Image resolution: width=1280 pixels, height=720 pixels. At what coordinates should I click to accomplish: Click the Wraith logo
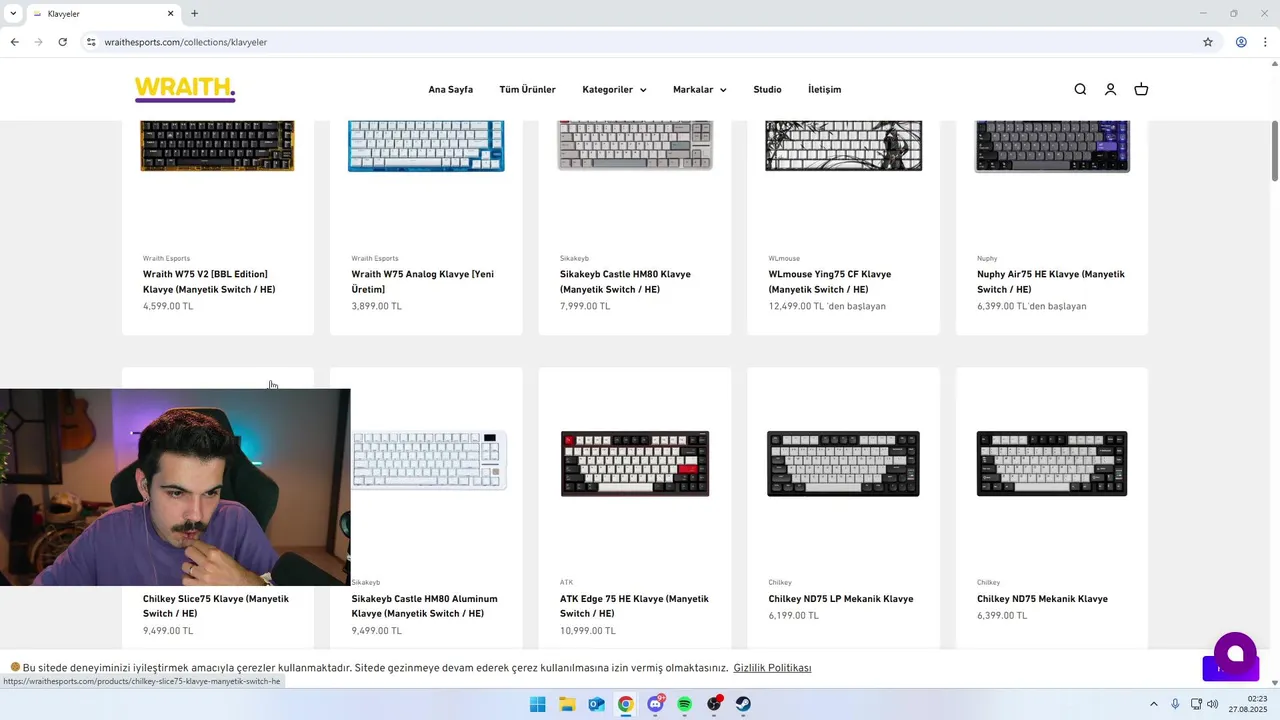pos(185,89)
